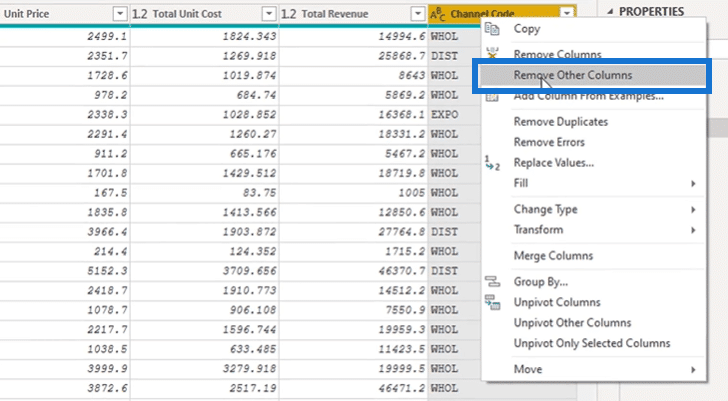The height and width of the screenshot is (401, 728).
Task: Click the Copy icon in context menu
Action: pyautogui.click(x=492, y=29)
